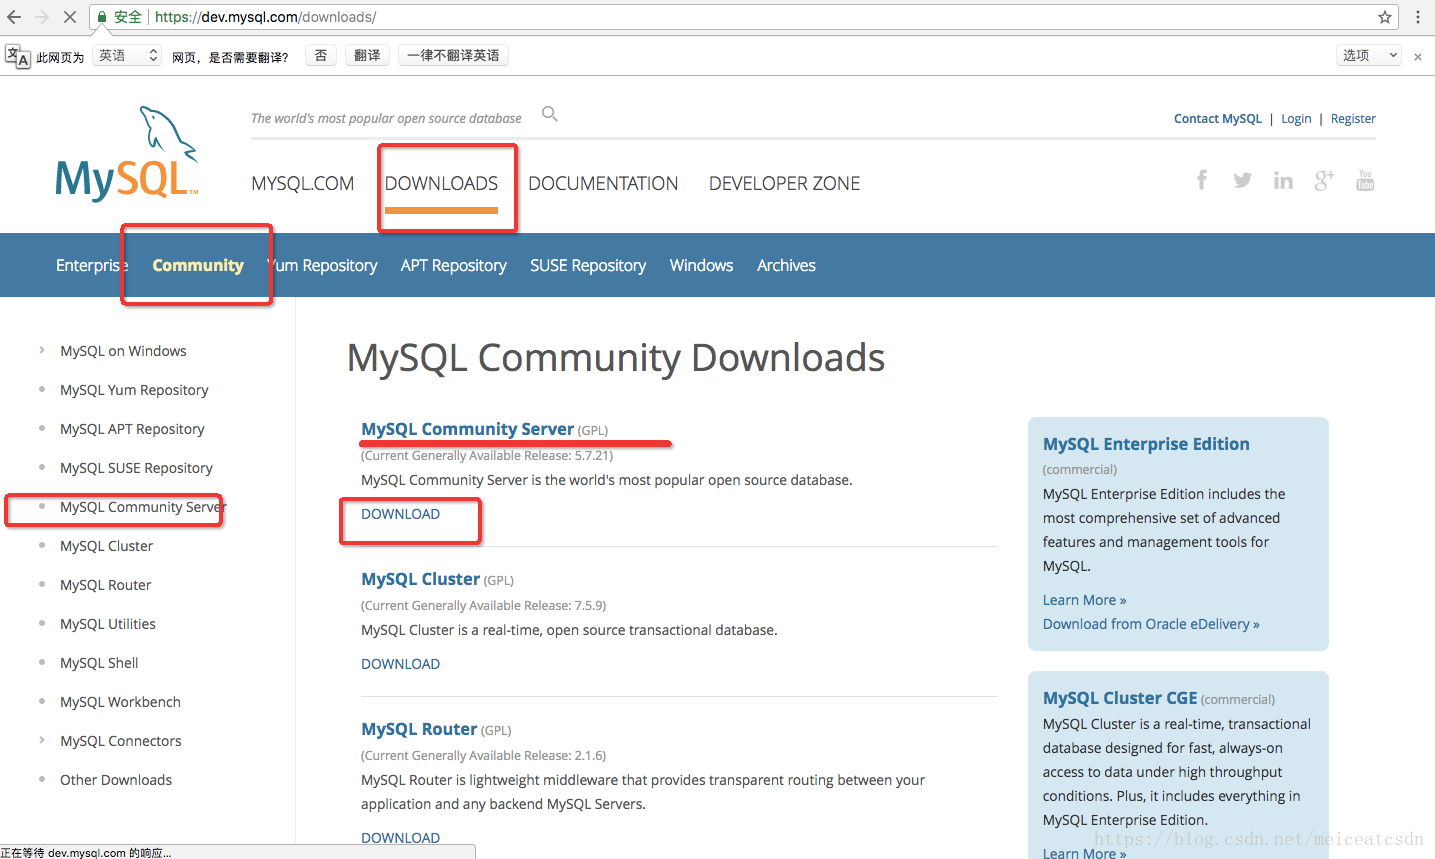Bookmark page with the star icon

pos(1385,17)
